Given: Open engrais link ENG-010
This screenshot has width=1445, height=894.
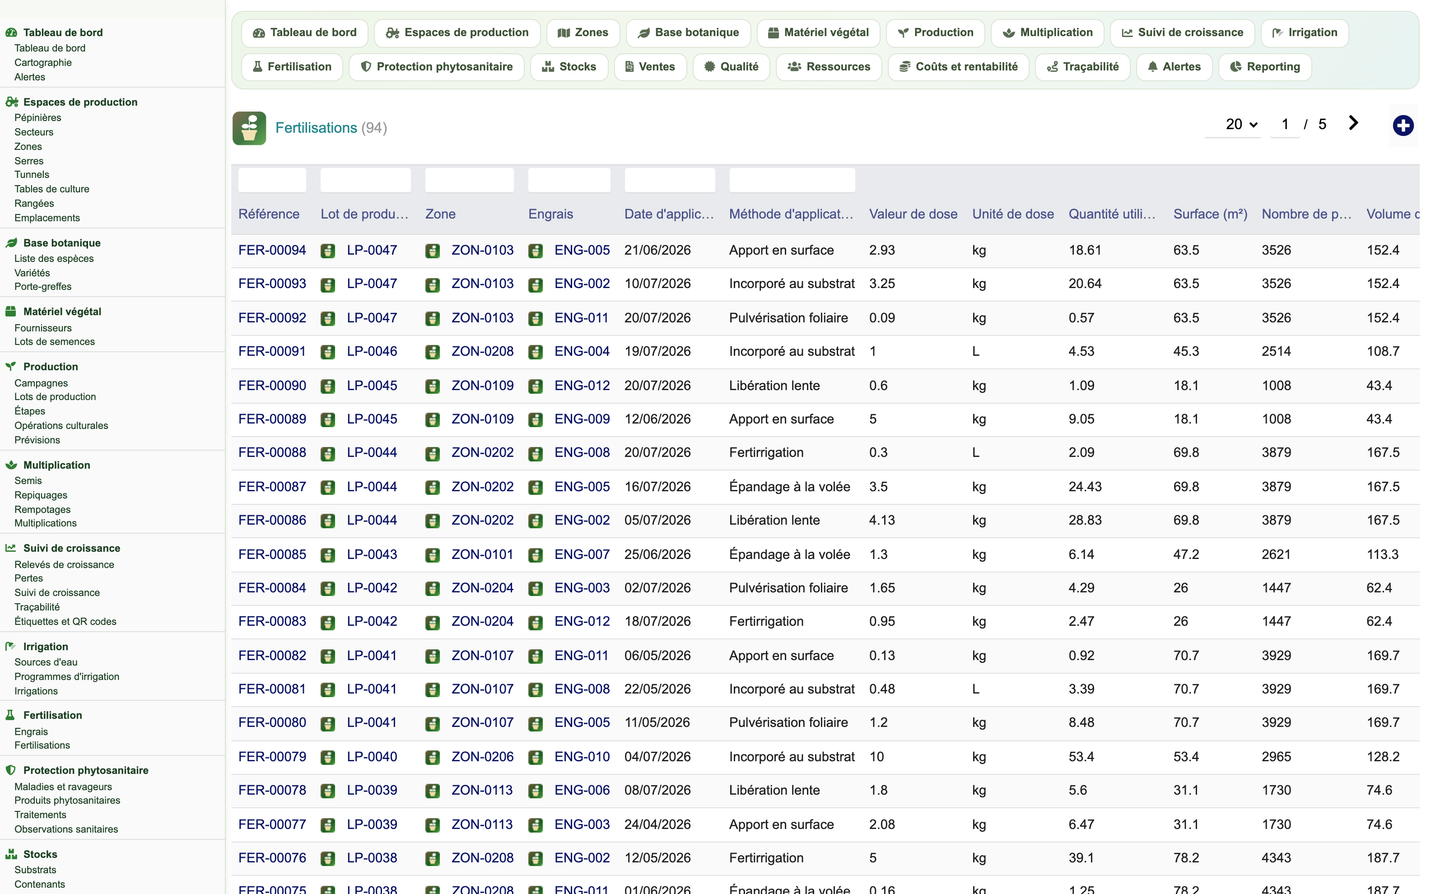Looking at the screenshot, I should coord(582,757).
